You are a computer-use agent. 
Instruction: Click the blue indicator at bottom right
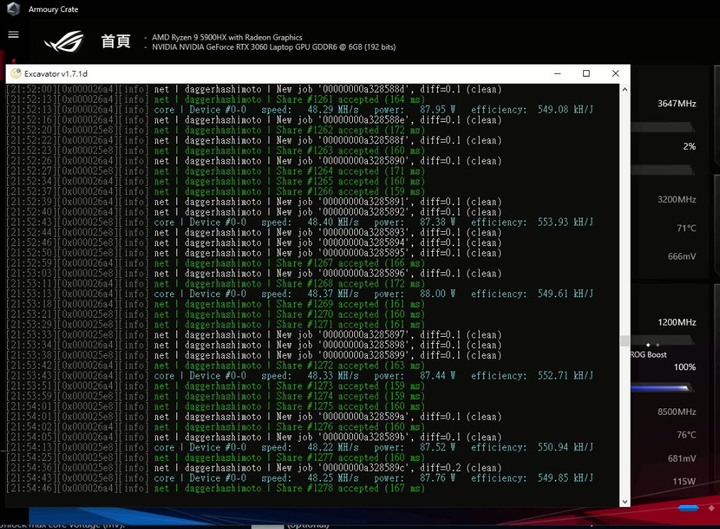tap(688, 508)
